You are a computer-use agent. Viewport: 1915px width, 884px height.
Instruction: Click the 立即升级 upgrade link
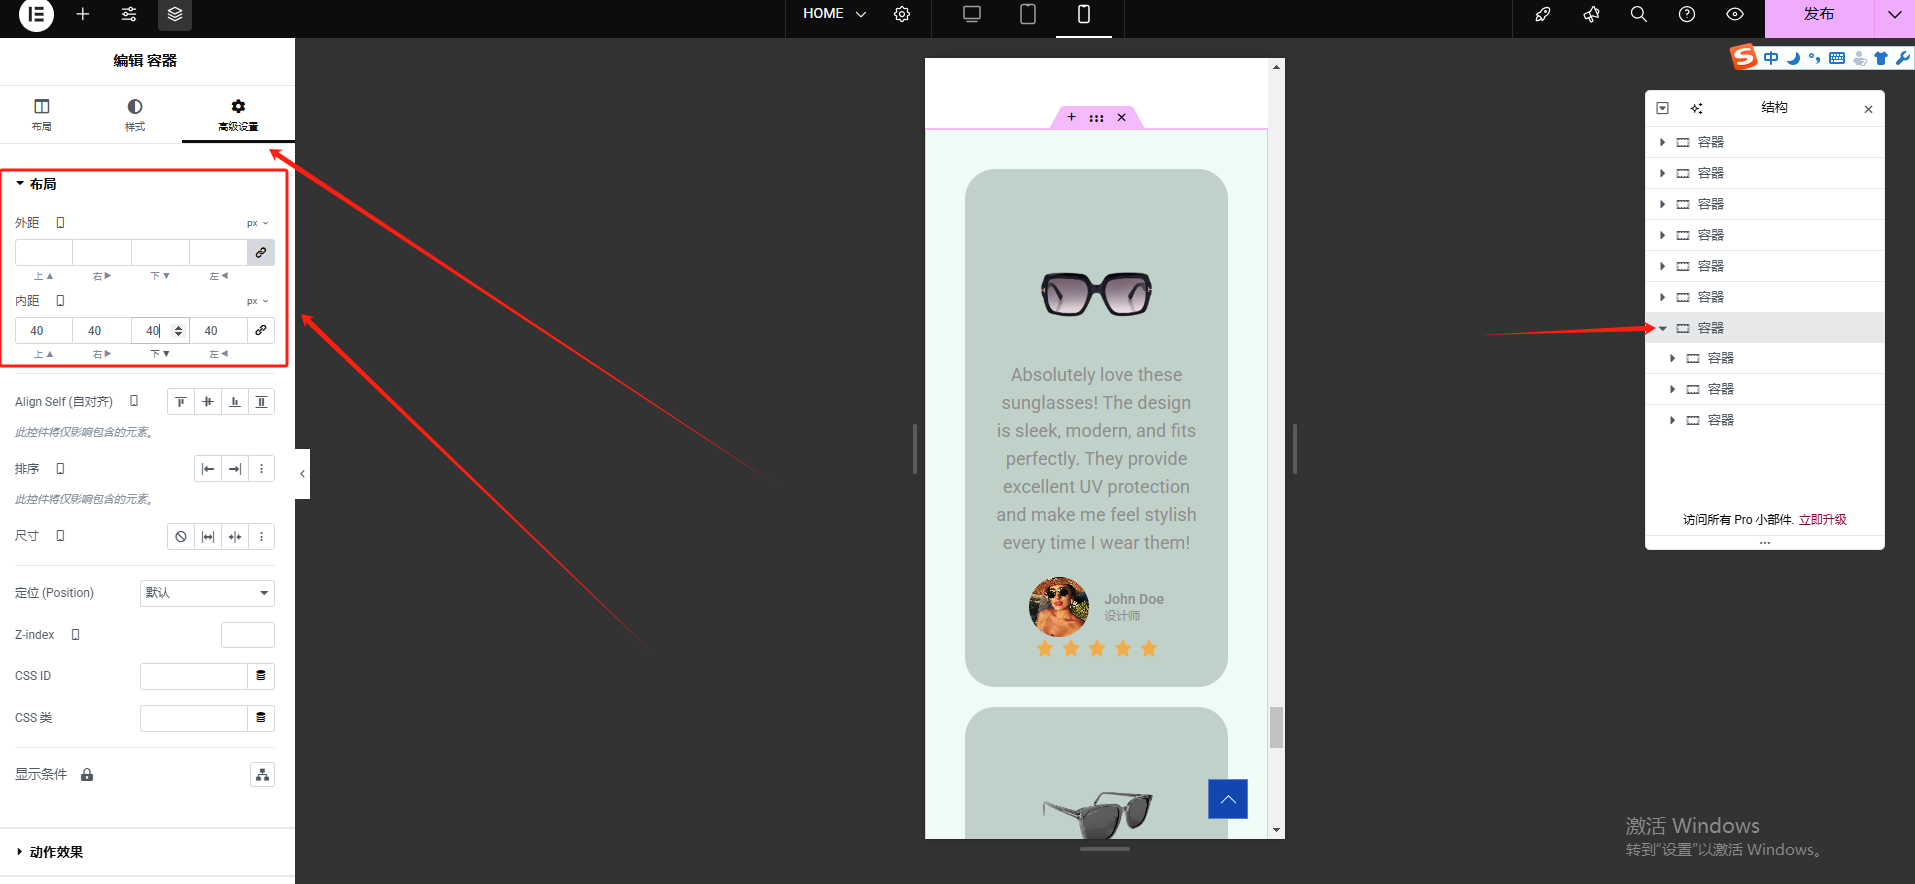(x=1822, y=520)
